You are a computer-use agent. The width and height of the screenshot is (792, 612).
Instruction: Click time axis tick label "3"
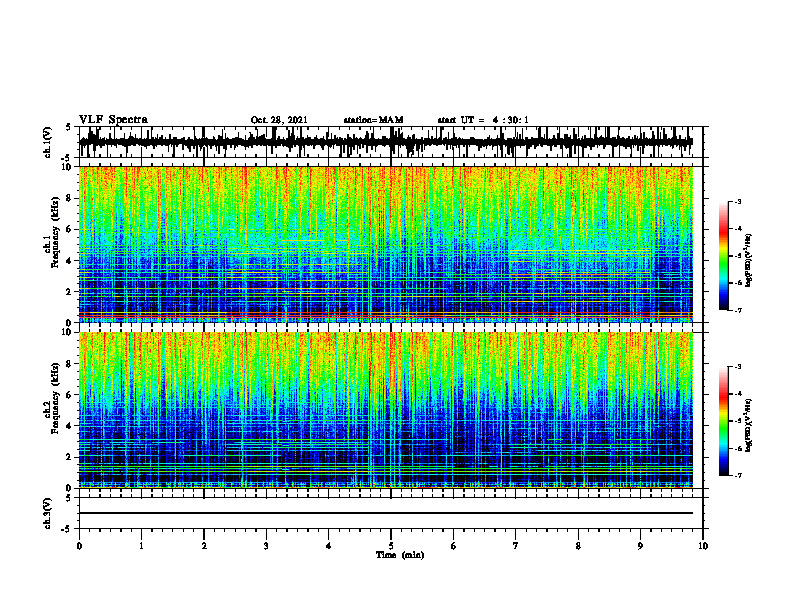(266, 546)
